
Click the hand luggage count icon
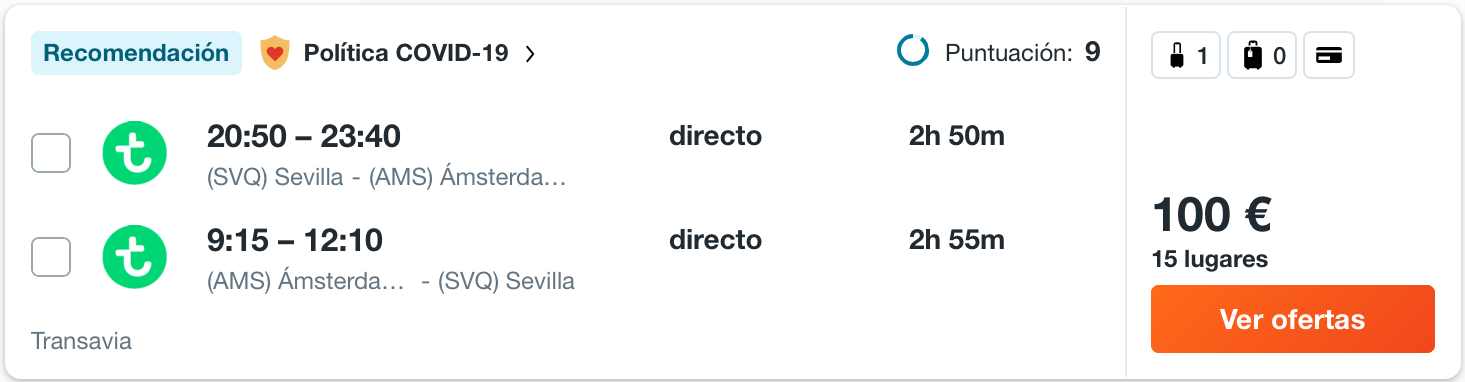(1186, 56)
